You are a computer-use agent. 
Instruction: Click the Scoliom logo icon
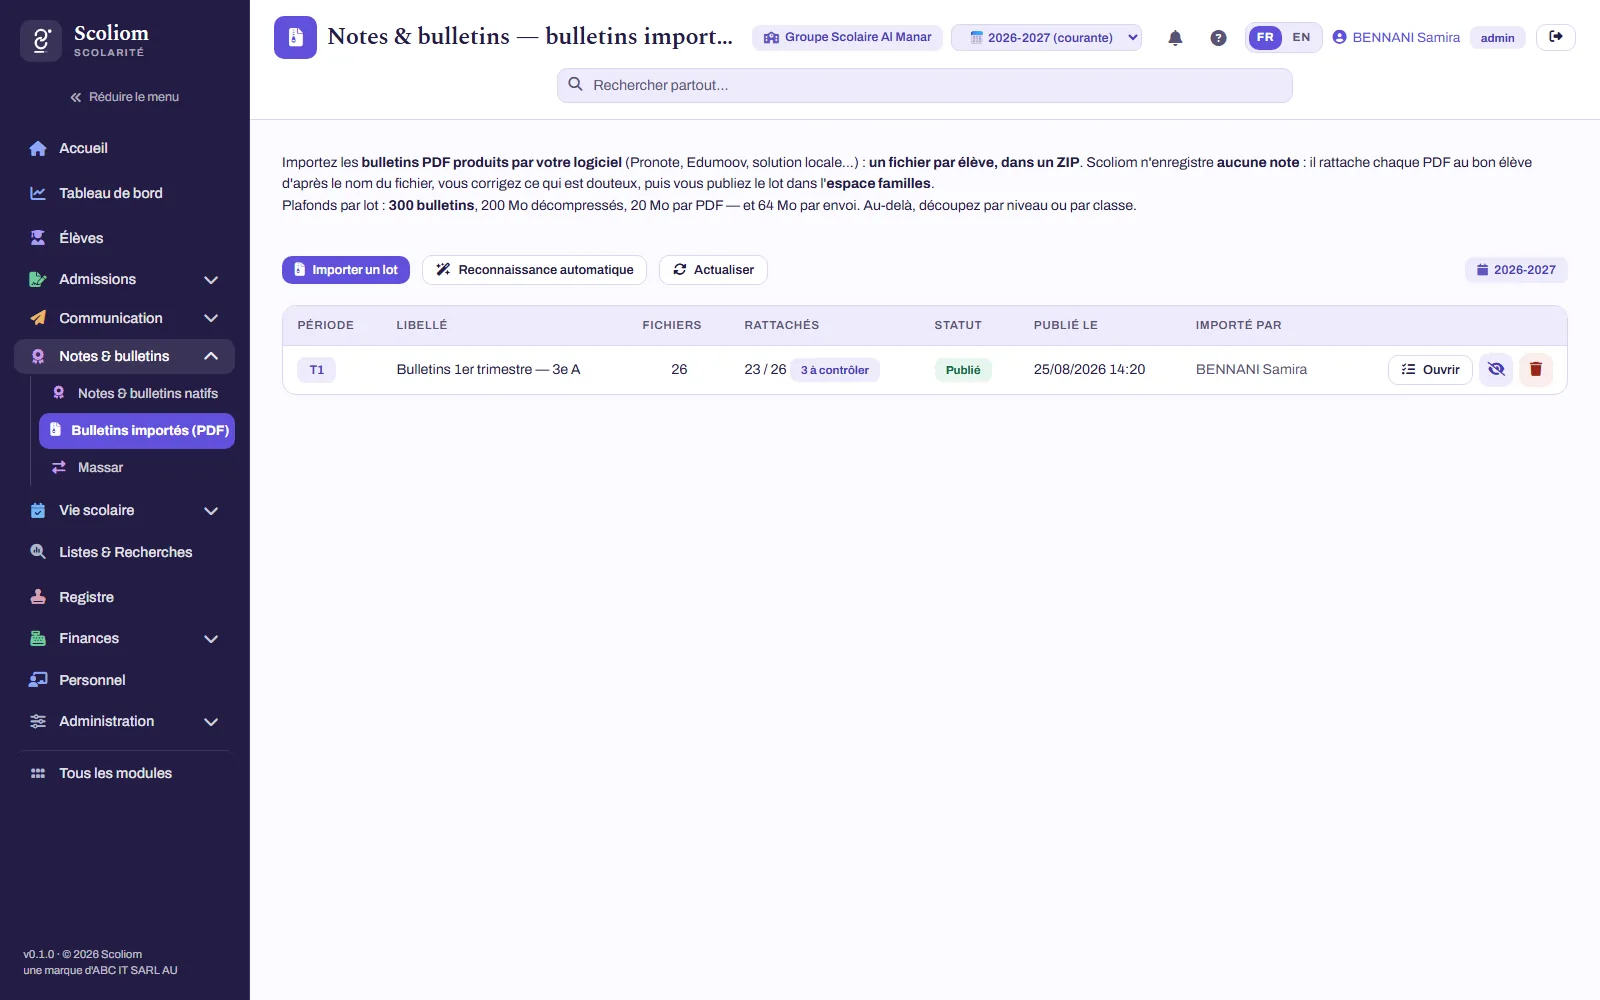tap(41, 40)
